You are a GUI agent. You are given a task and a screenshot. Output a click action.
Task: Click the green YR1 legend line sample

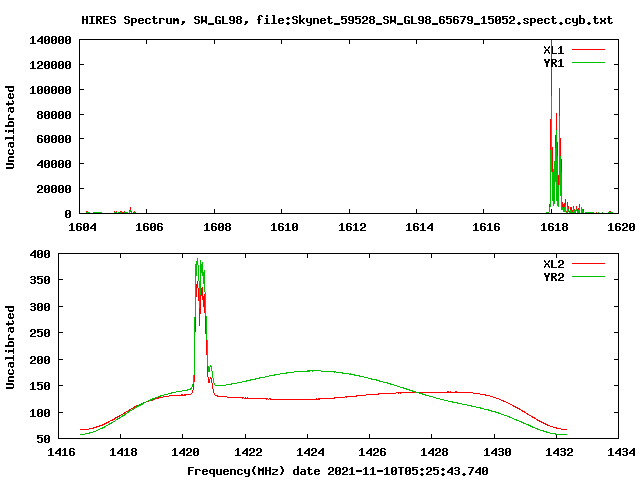coord(588,63)
